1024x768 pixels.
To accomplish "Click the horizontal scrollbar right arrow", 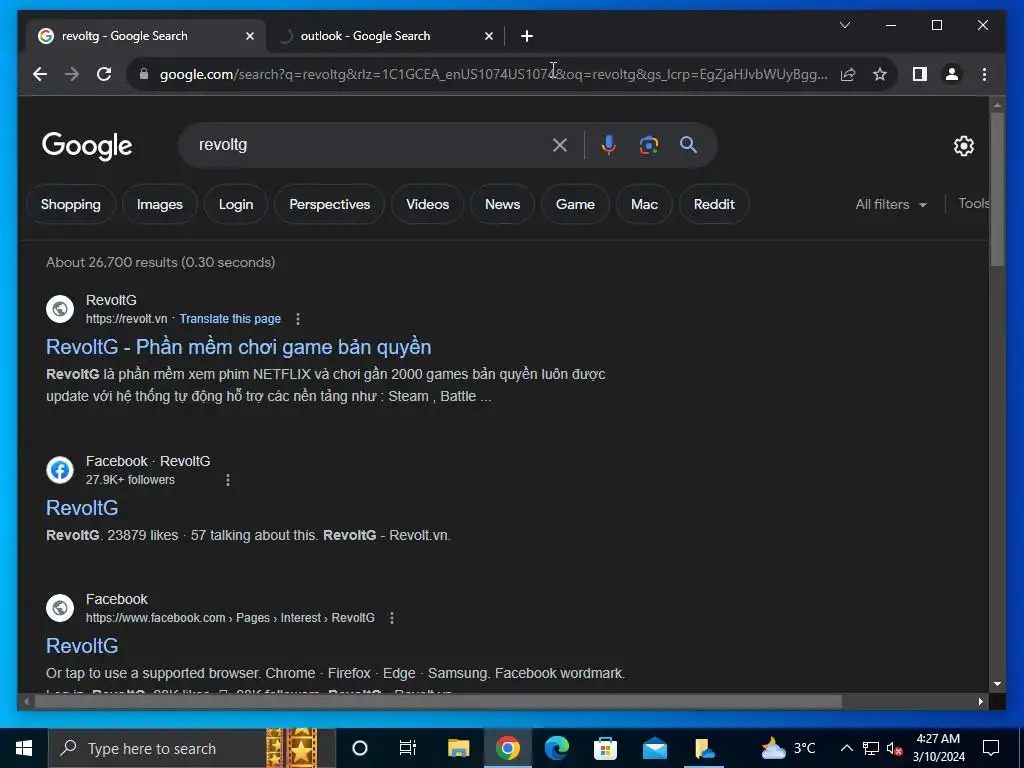I will (x=980, y=702).
